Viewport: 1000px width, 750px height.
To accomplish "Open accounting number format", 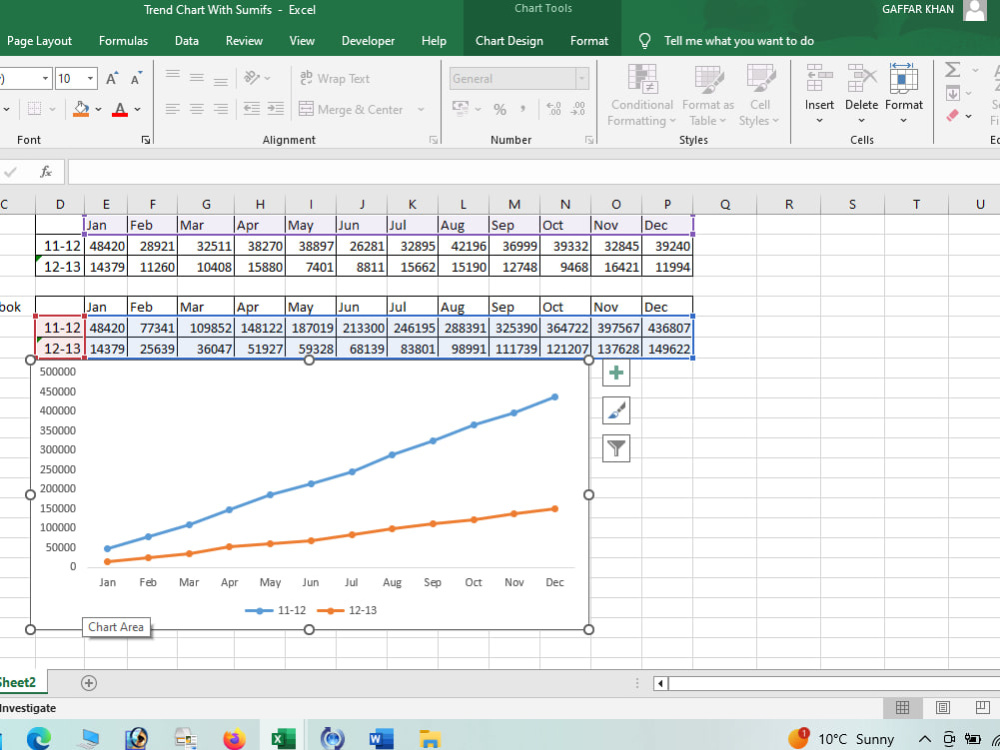I will point(460,109).
